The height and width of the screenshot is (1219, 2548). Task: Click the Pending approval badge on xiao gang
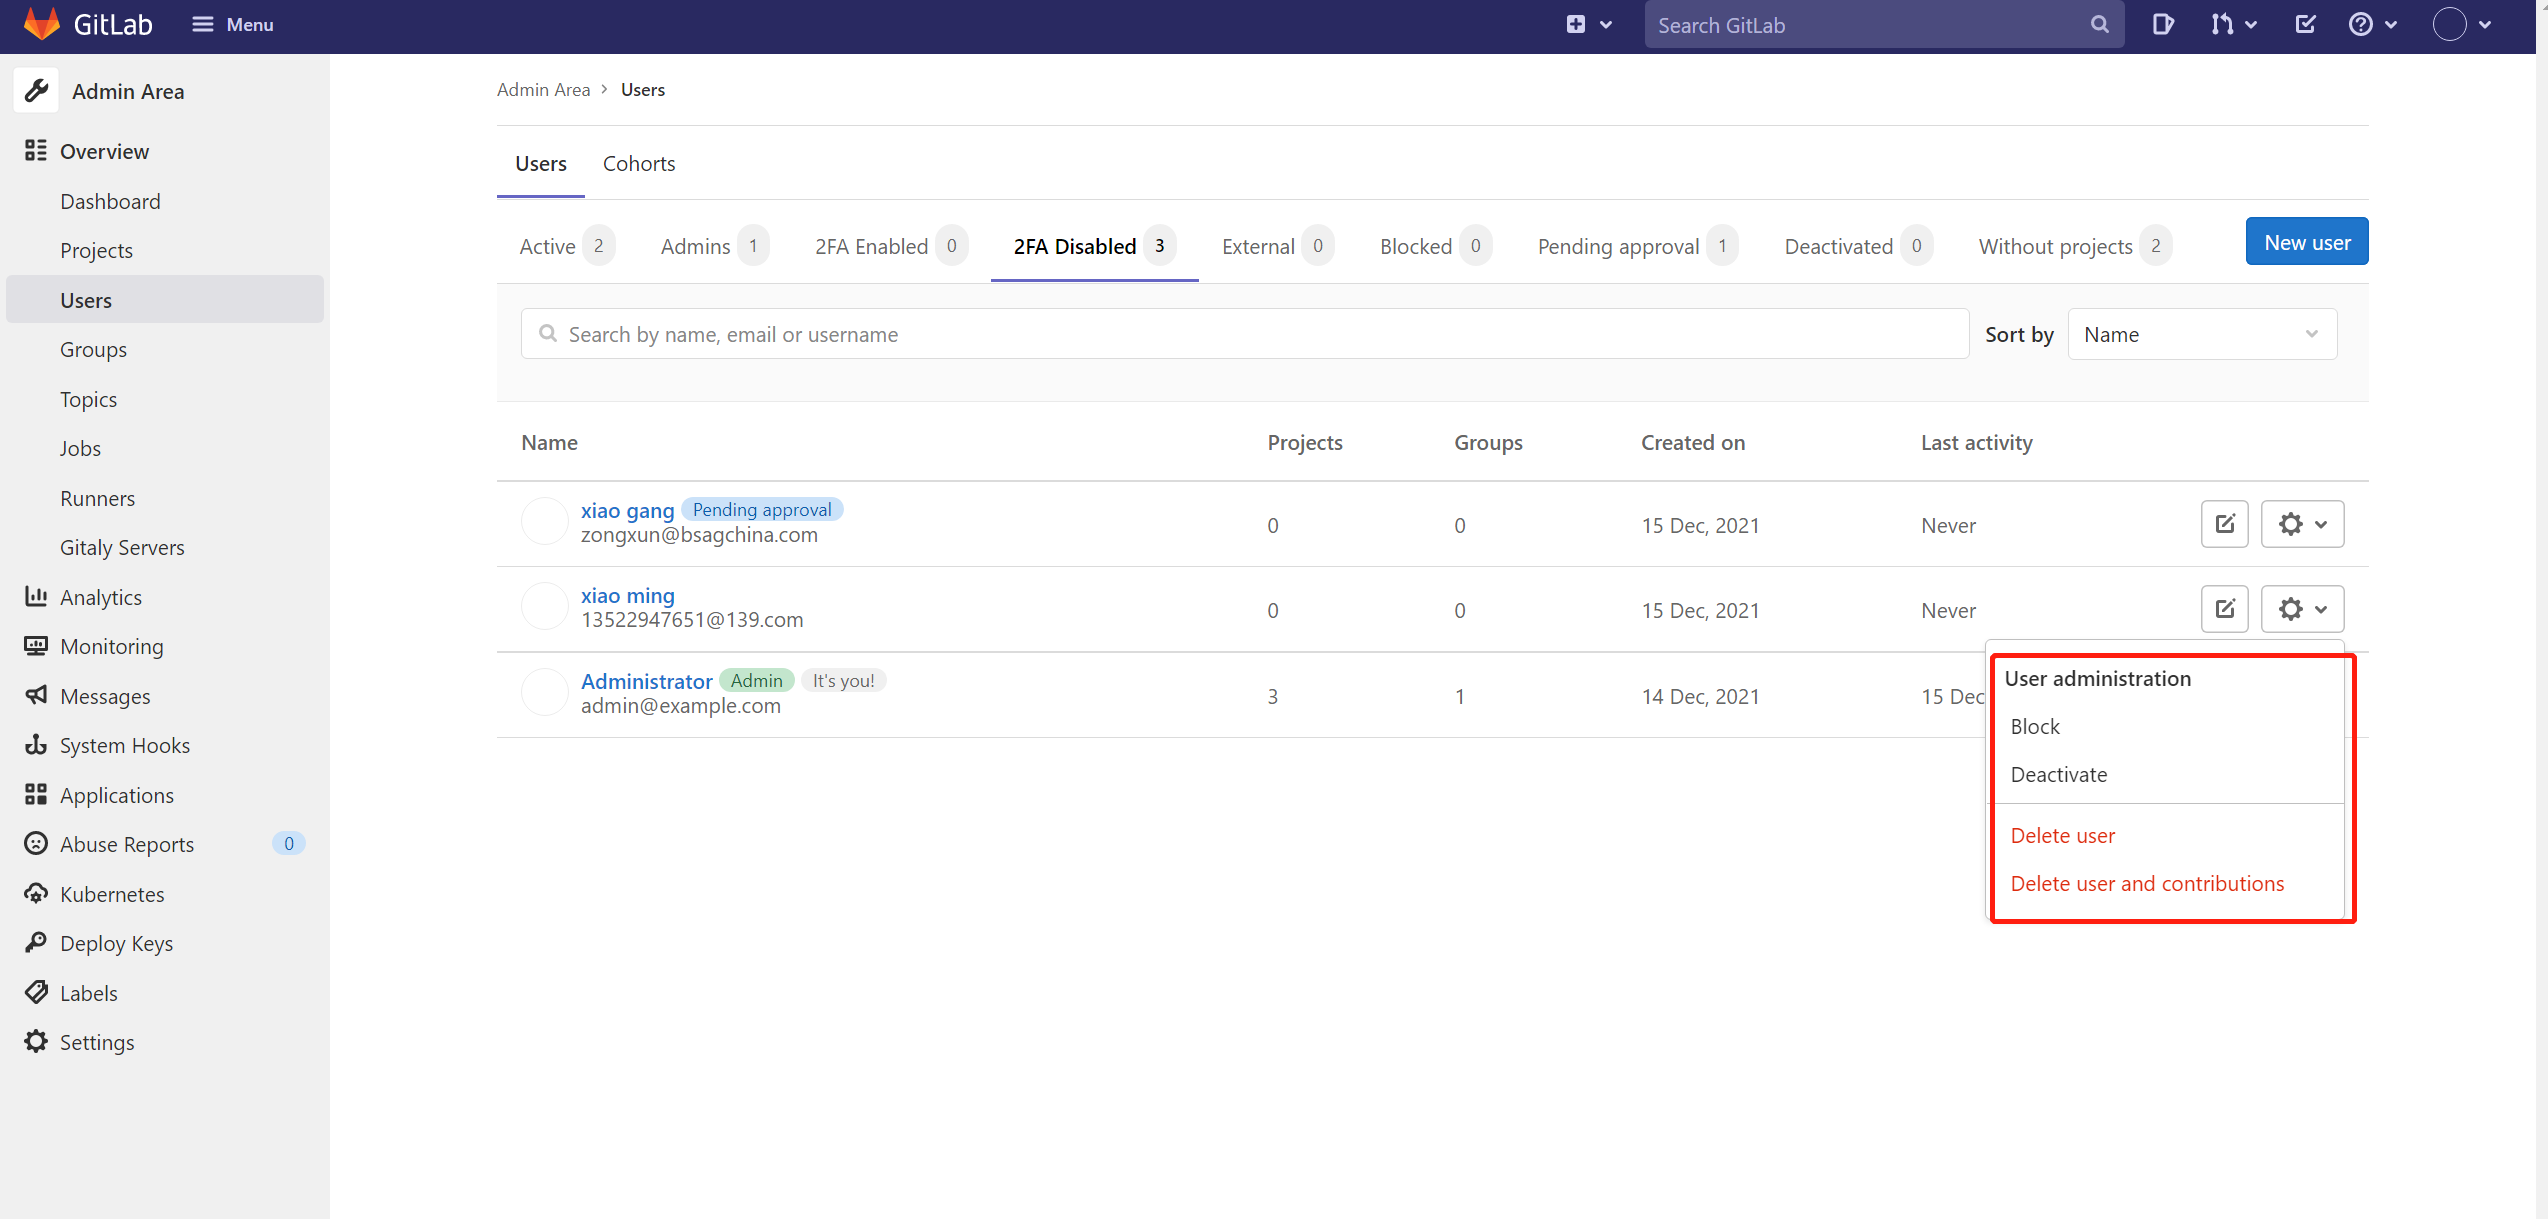coord(762,509)
